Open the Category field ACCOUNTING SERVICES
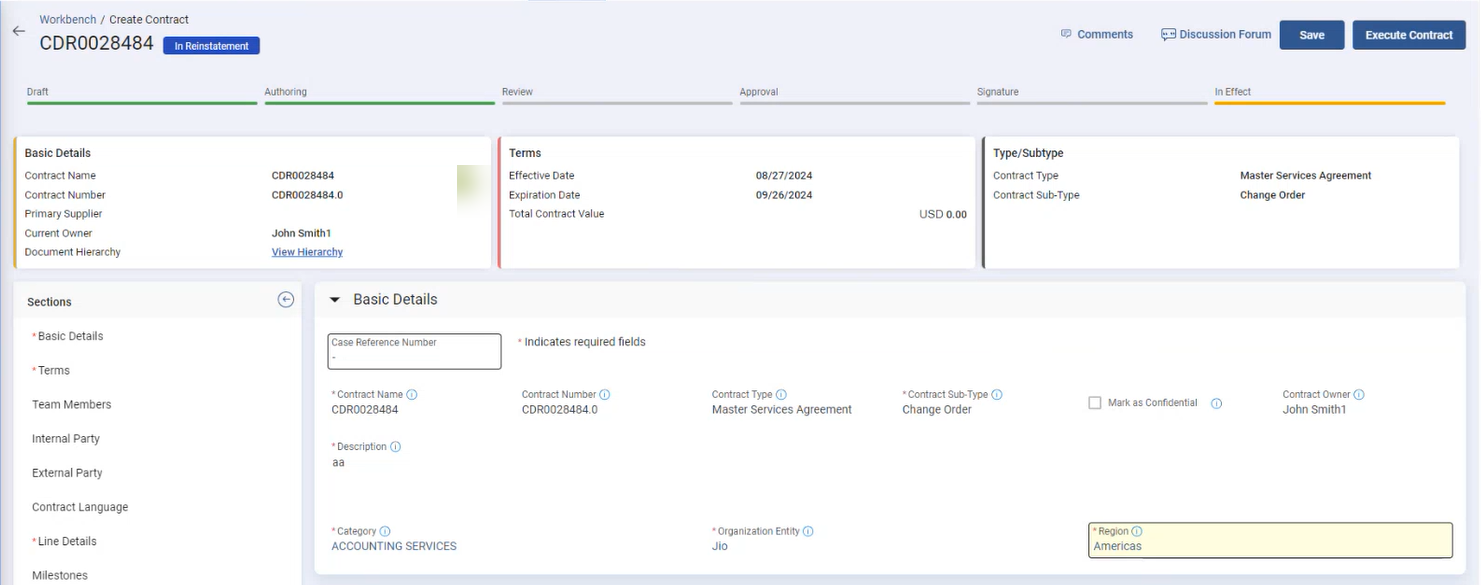The width and height of the screenshot is (1481, 585). [394, 546]
